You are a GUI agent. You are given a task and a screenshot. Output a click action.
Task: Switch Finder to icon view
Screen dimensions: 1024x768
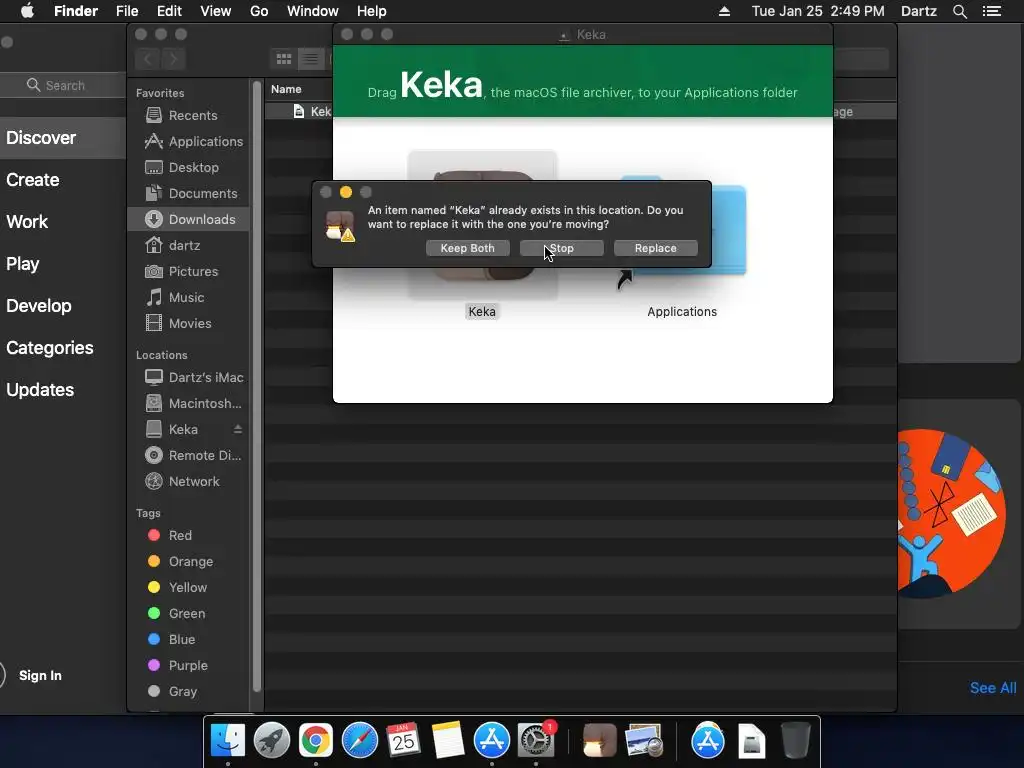pos(284,59)
